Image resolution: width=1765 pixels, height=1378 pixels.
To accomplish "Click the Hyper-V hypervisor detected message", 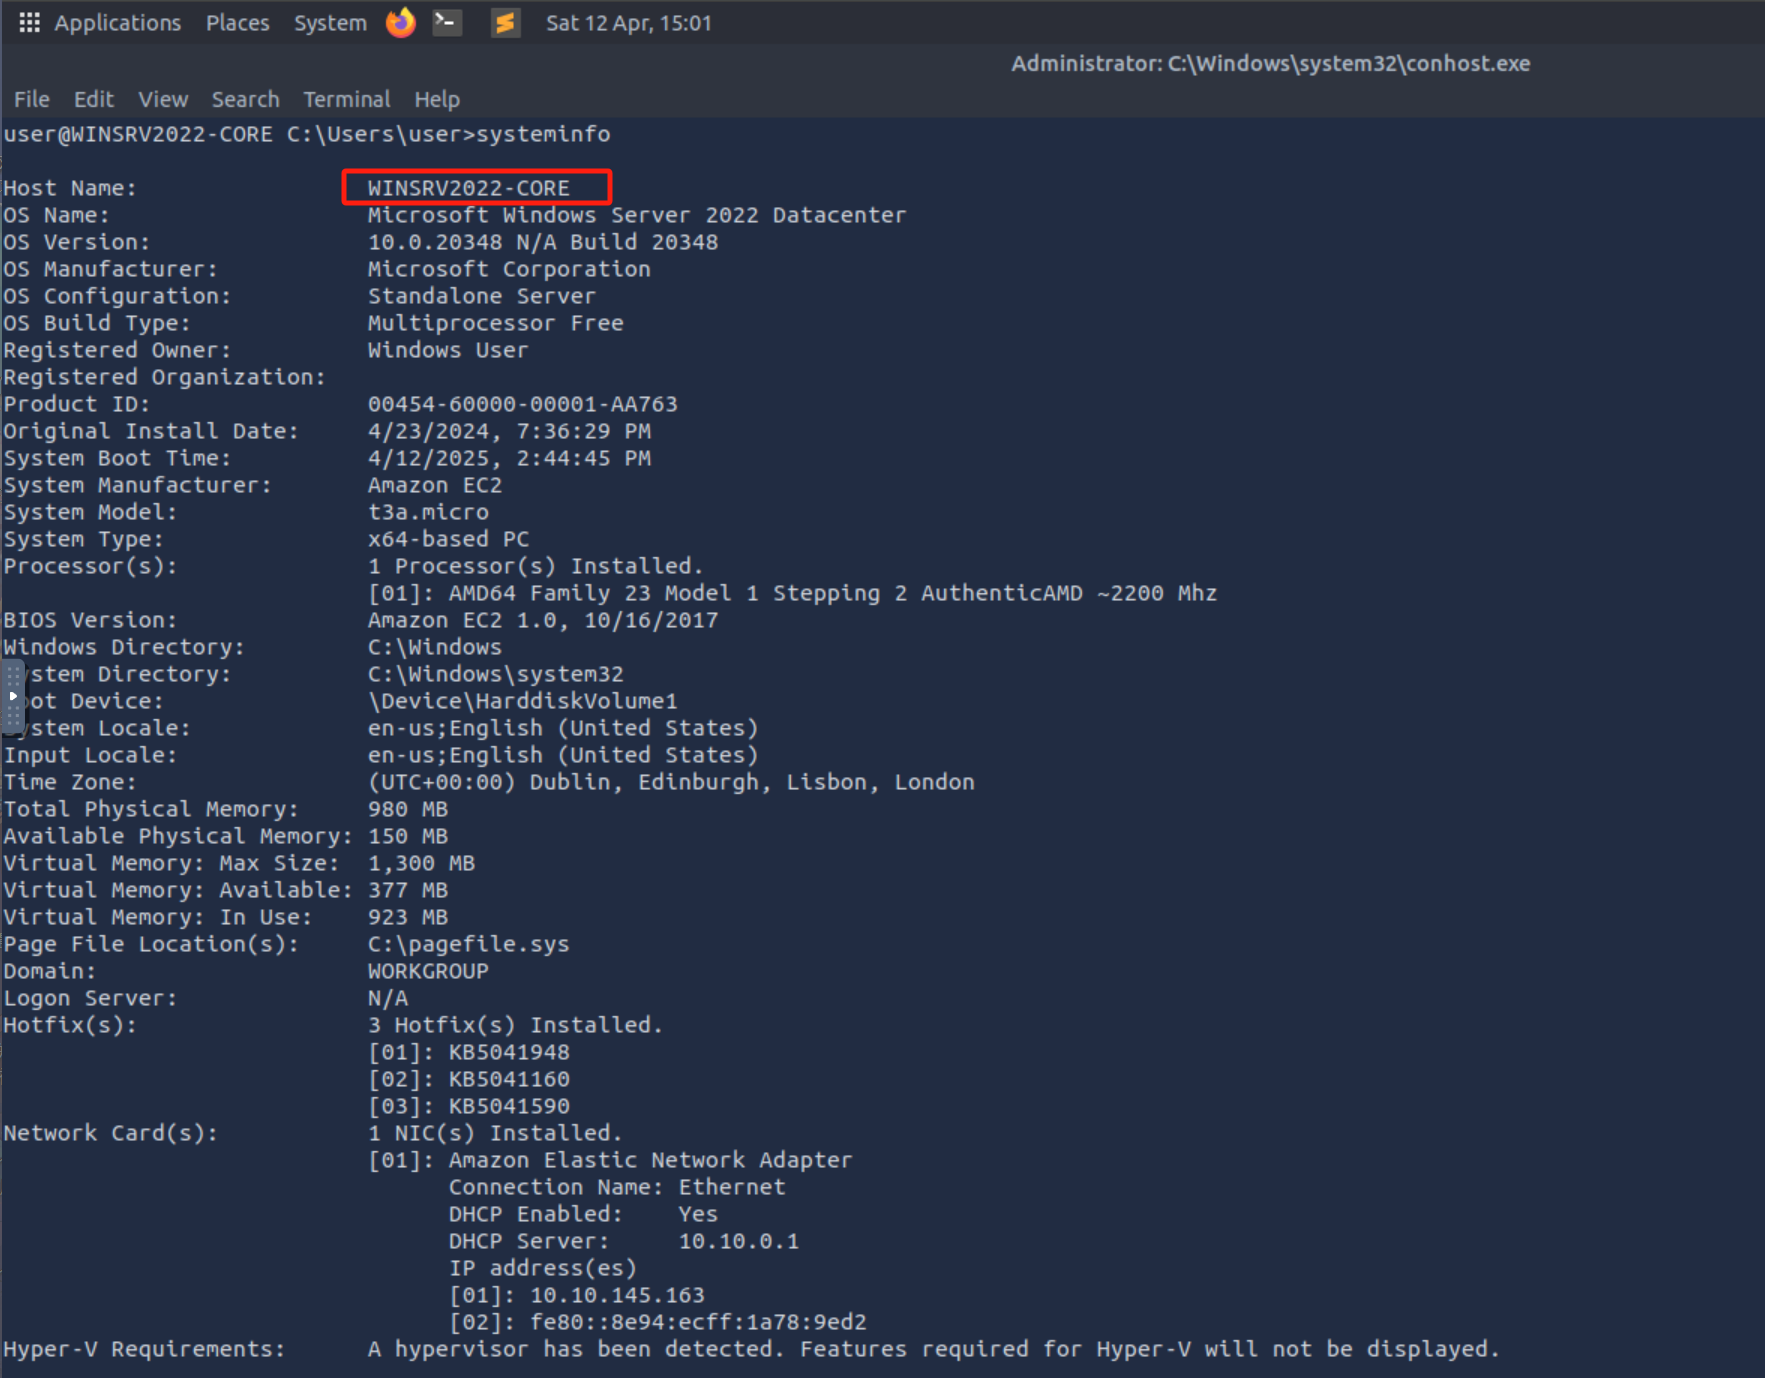I will (934, 1349).
